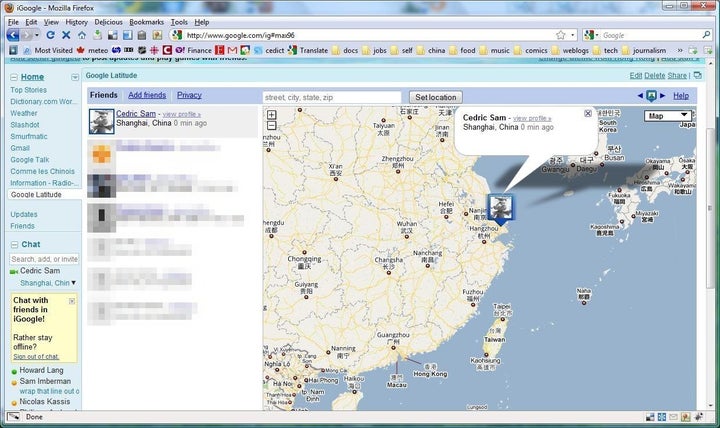Screen dimensions: 720x428
Task: Go back using the browser back arrow
Action: [13, 35]
